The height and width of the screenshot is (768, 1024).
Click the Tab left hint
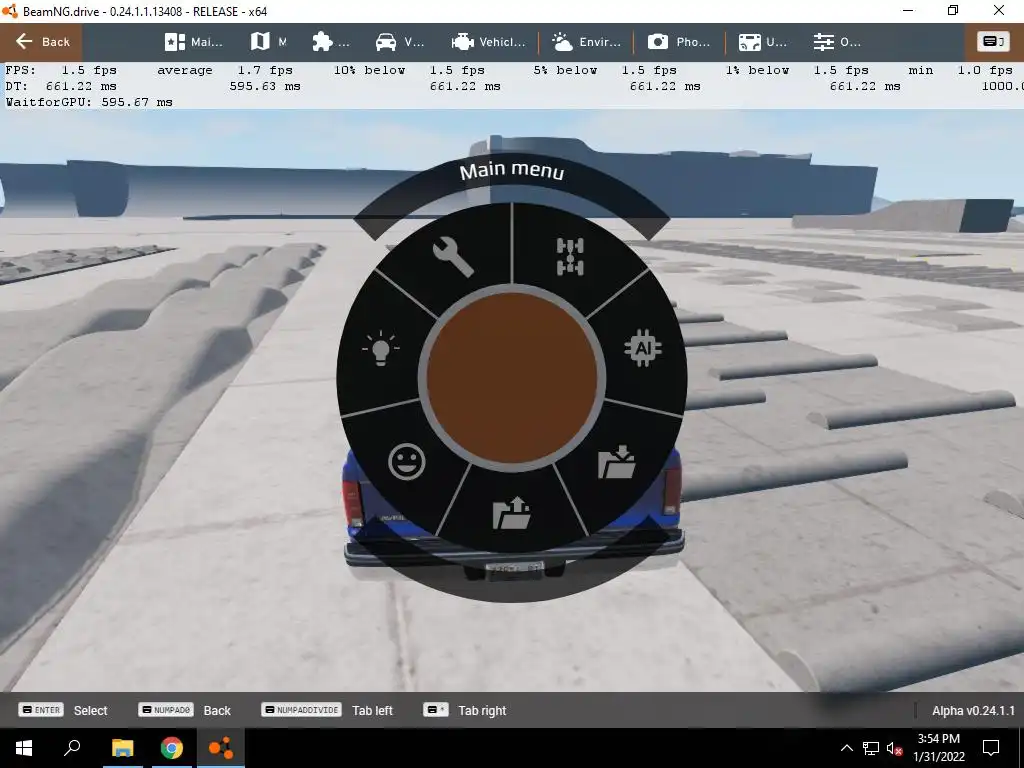tap(327, 710)
